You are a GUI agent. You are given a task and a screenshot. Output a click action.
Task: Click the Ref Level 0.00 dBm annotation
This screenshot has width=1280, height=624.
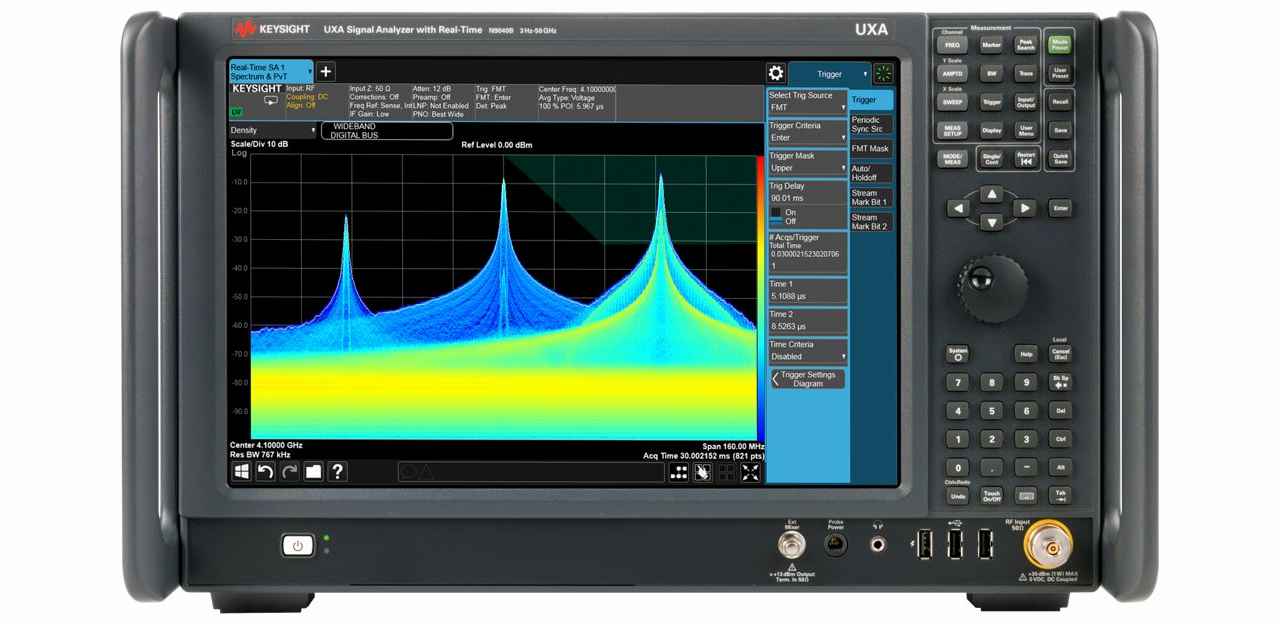pos(497,145)
